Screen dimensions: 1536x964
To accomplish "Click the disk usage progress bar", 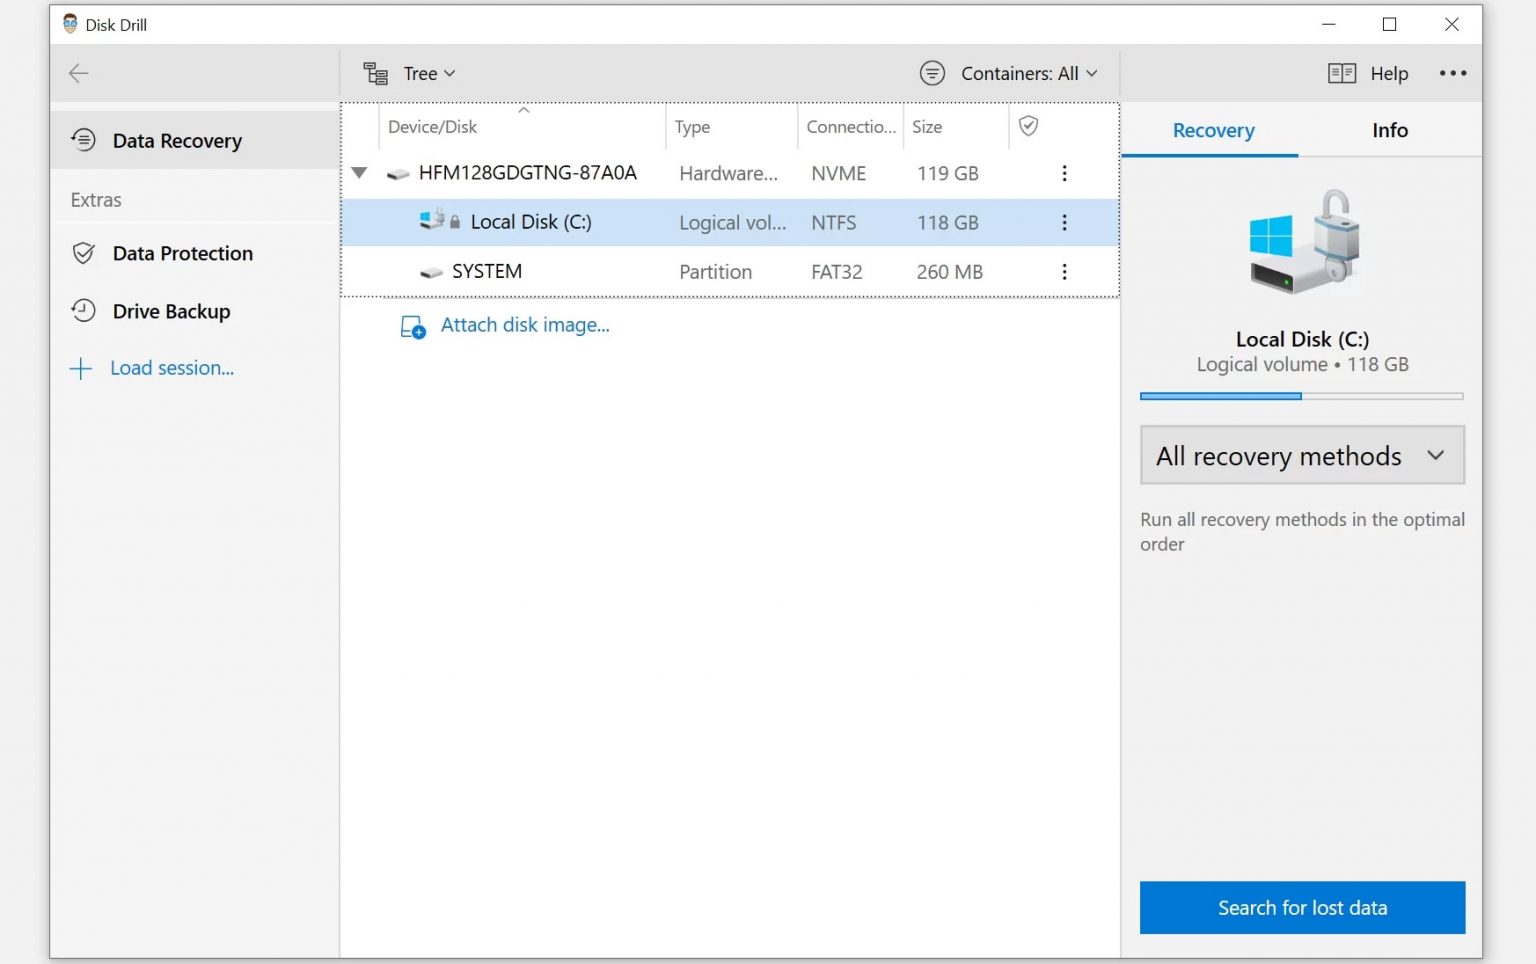I will pos(1301,396).
